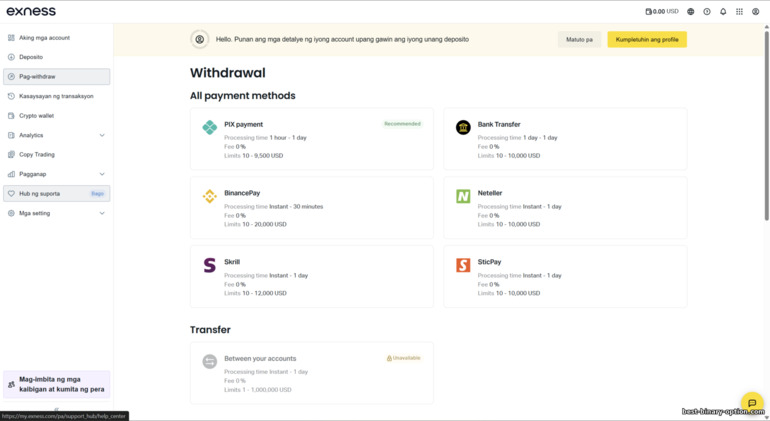Open Kasaysayan ng transaksyon page
The height and width of the screenshot is (421, 770).
click(x=56, y=96)
